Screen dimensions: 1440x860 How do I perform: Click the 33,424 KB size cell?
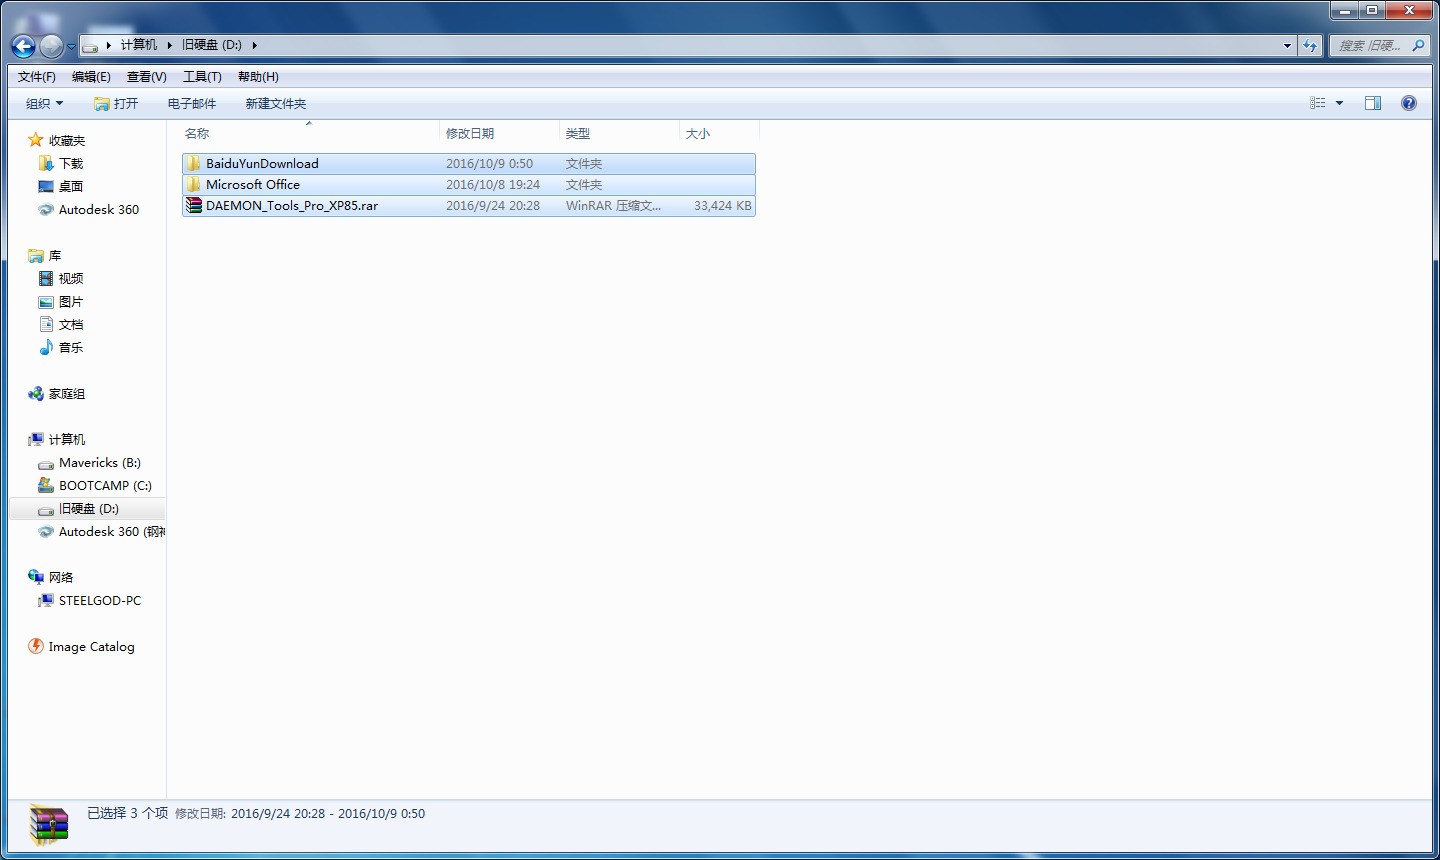(x=722, y=205)
